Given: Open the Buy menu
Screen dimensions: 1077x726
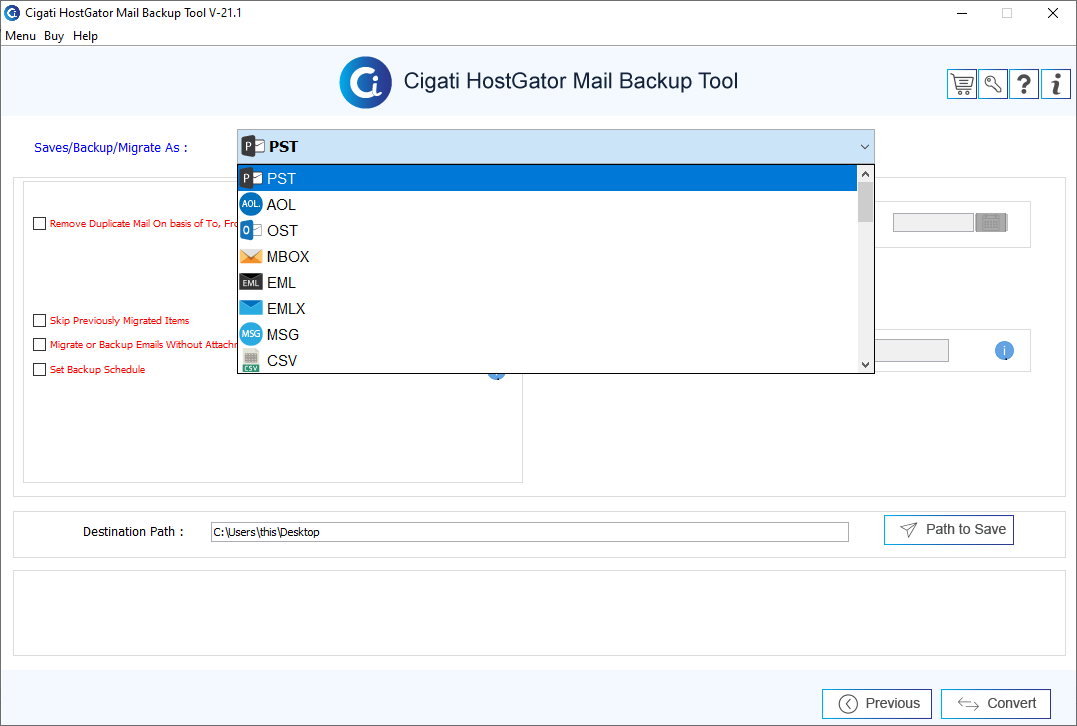Looking at the screenshot, I should 54,36.
